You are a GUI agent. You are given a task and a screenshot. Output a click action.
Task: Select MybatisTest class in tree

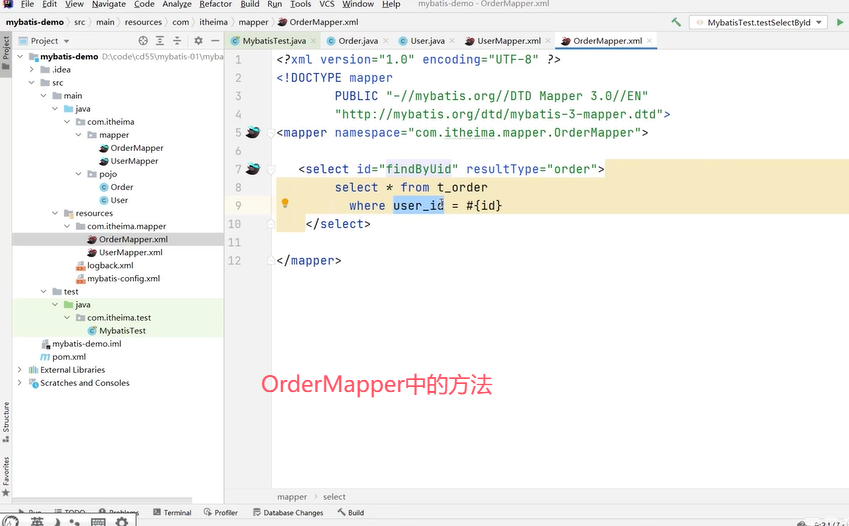coord(116,330)
